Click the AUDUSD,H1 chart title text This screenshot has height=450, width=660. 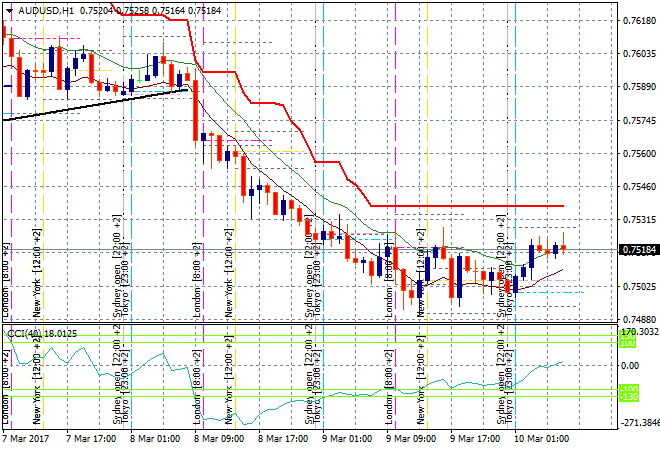(x=46, y=10)
